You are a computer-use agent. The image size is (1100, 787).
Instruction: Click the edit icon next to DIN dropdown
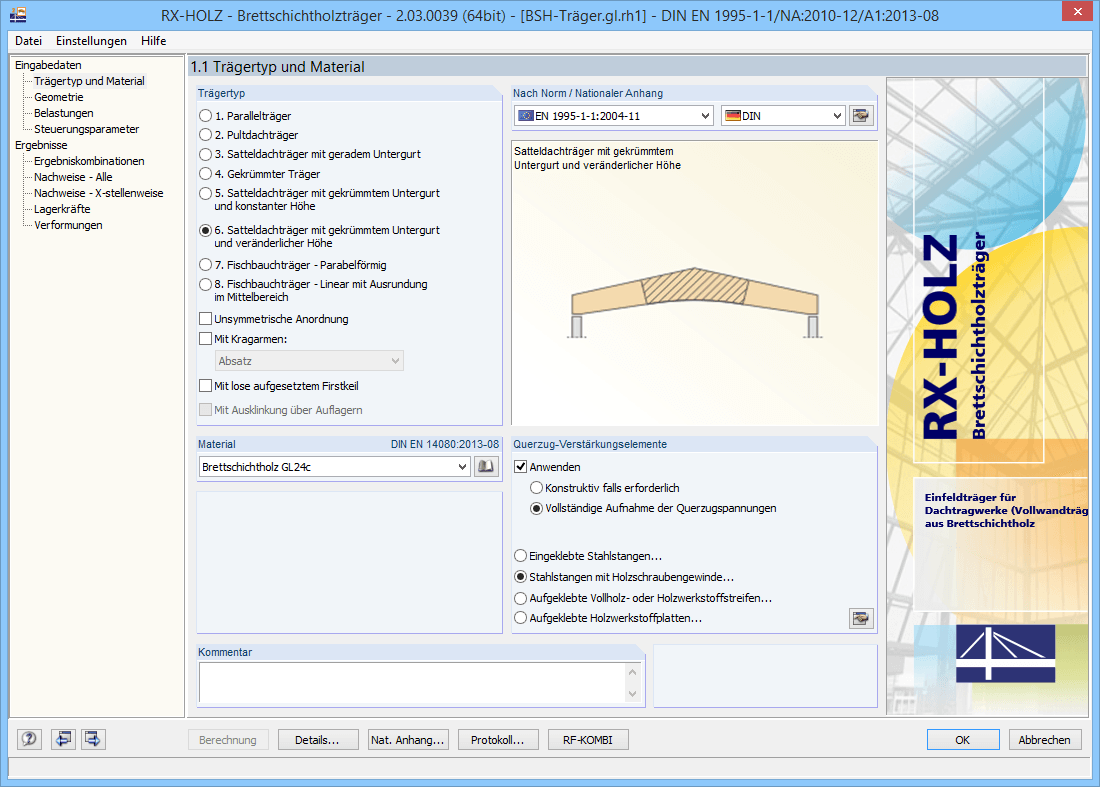860,115
